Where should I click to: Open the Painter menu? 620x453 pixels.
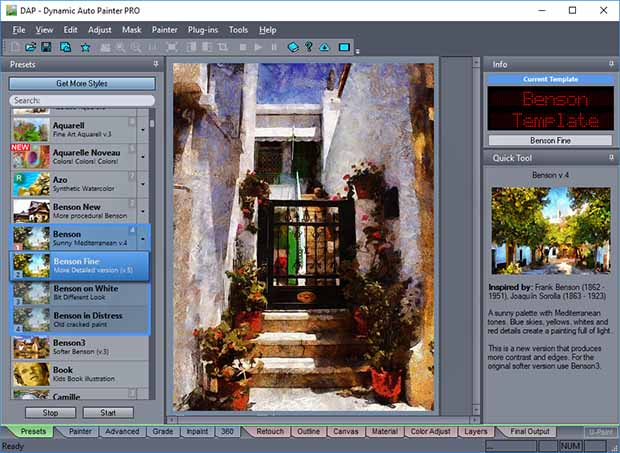click(x=164, y=30)
